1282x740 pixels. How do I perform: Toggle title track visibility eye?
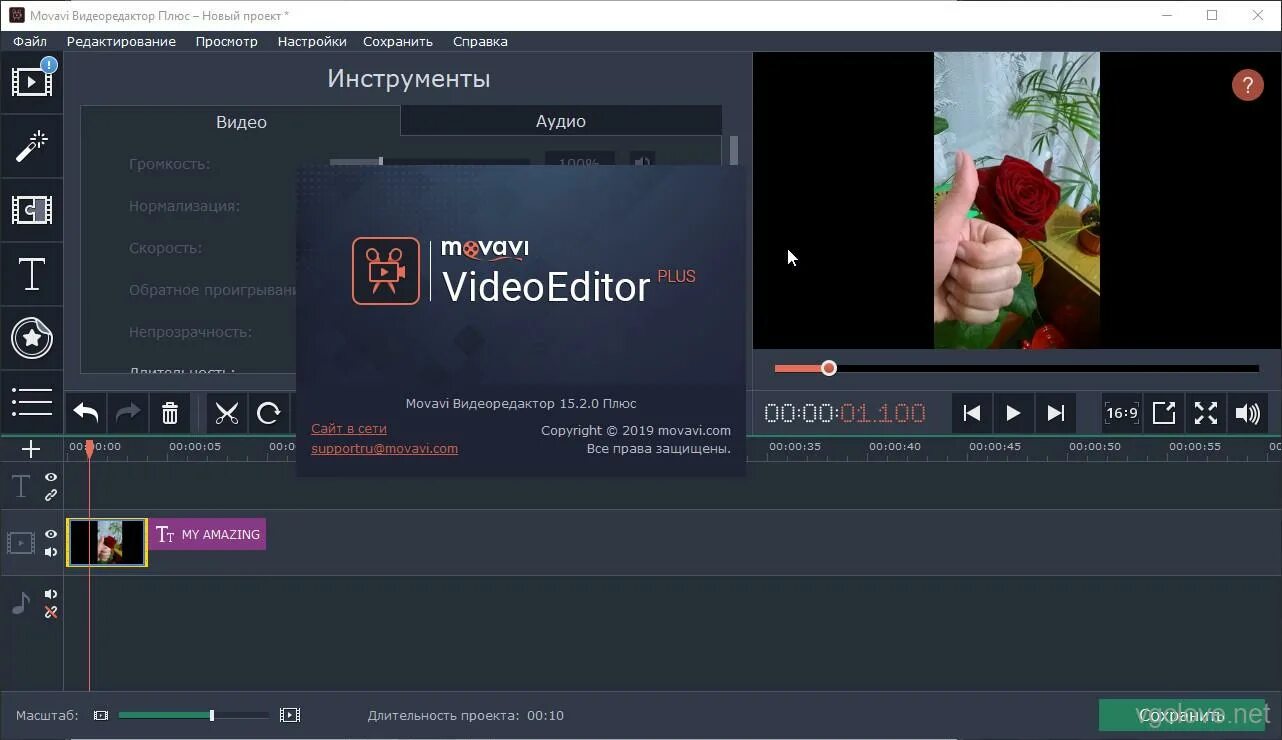(x=51, y=478)
